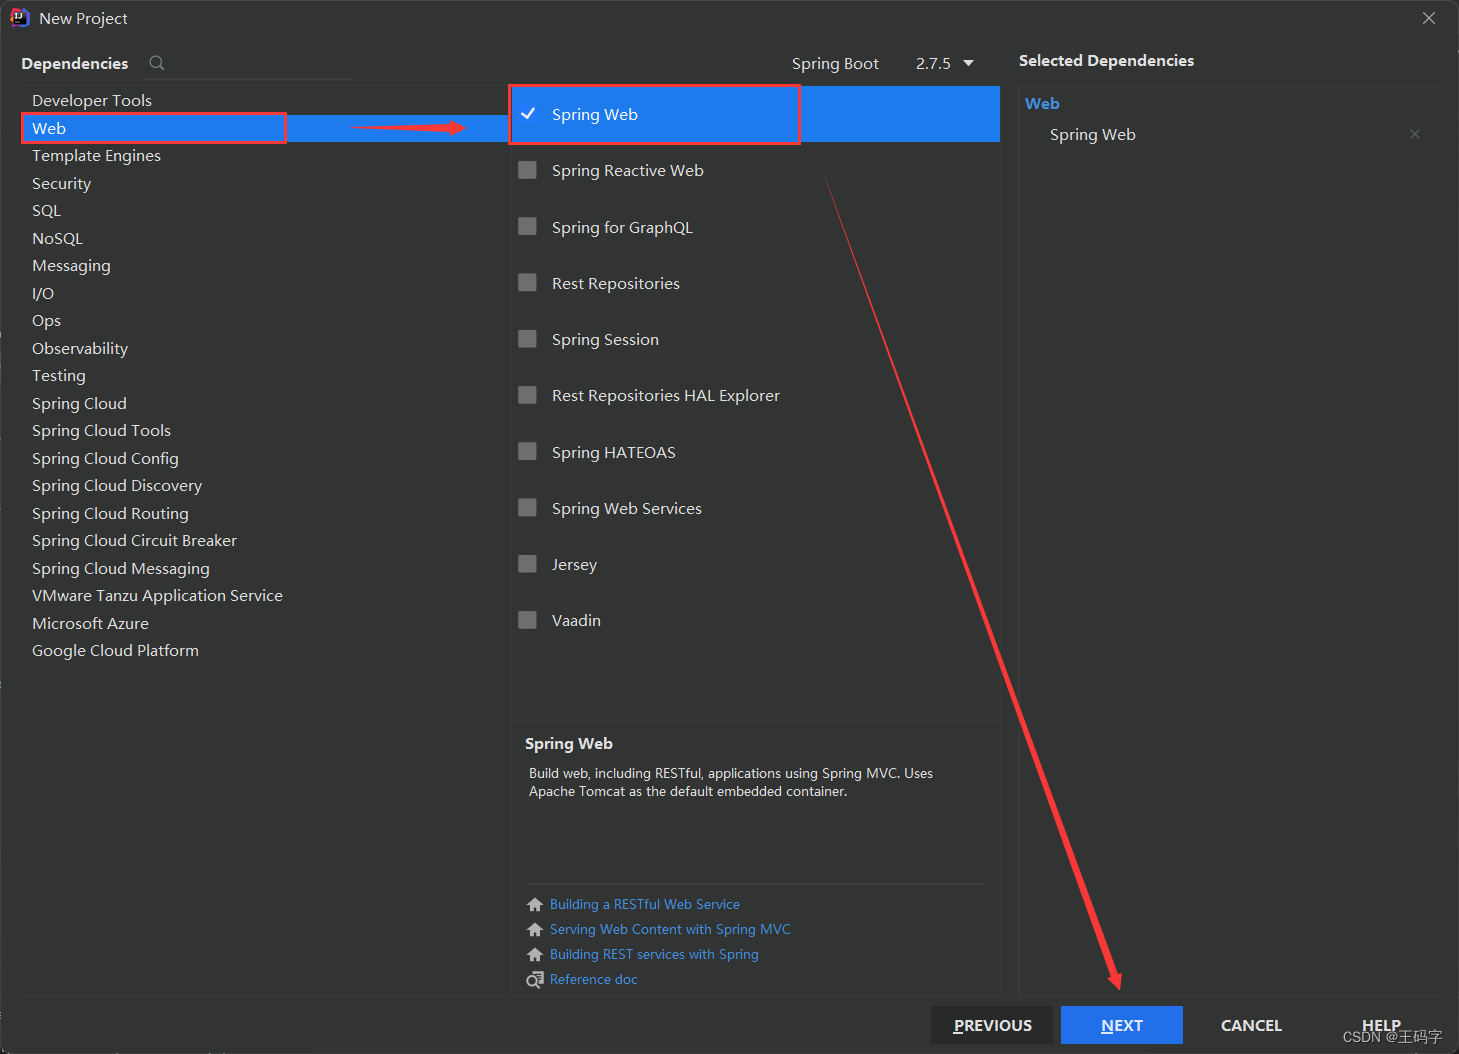Close the New Project dialog
The height and width of the screenshot is (1054, 1459).
coord(1429,18)
